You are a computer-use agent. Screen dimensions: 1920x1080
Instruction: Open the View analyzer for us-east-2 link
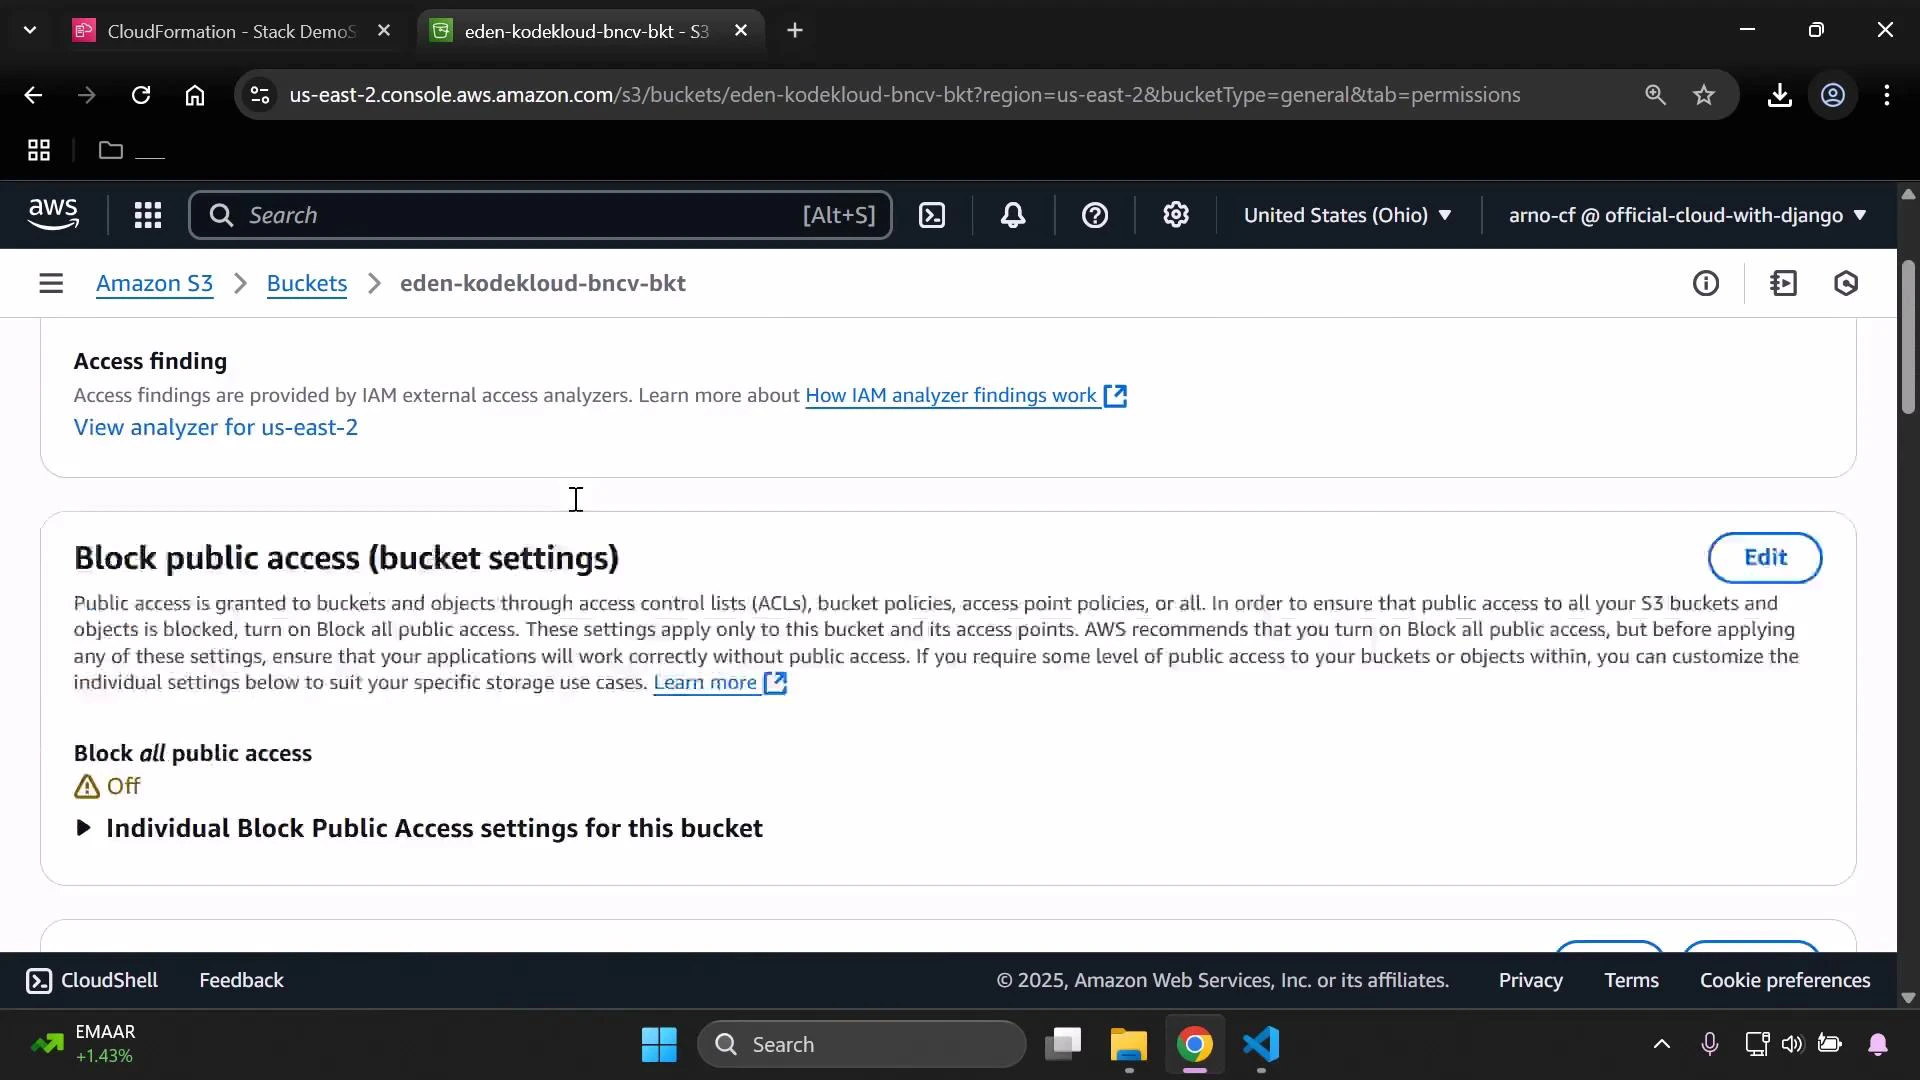[x=216, y=427]
